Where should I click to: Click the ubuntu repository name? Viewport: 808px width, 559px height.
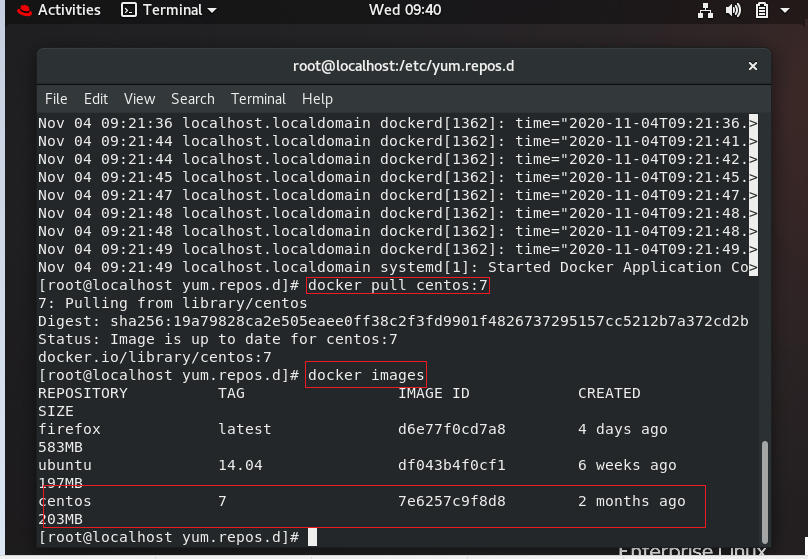point(65,465)
